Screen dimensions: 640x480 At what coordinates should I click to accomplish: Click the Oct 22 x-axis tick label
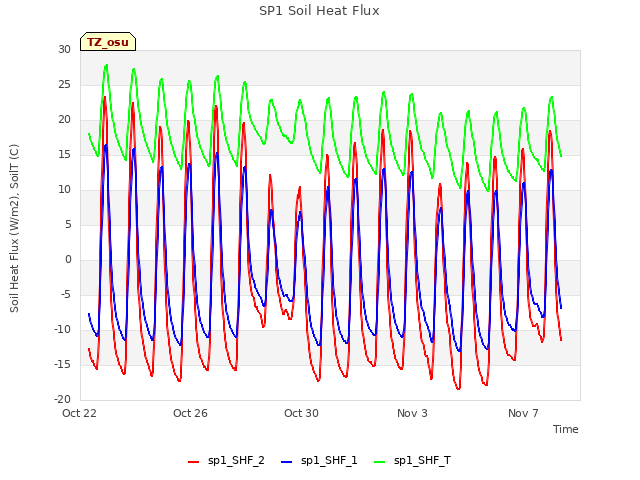[79, 413]
